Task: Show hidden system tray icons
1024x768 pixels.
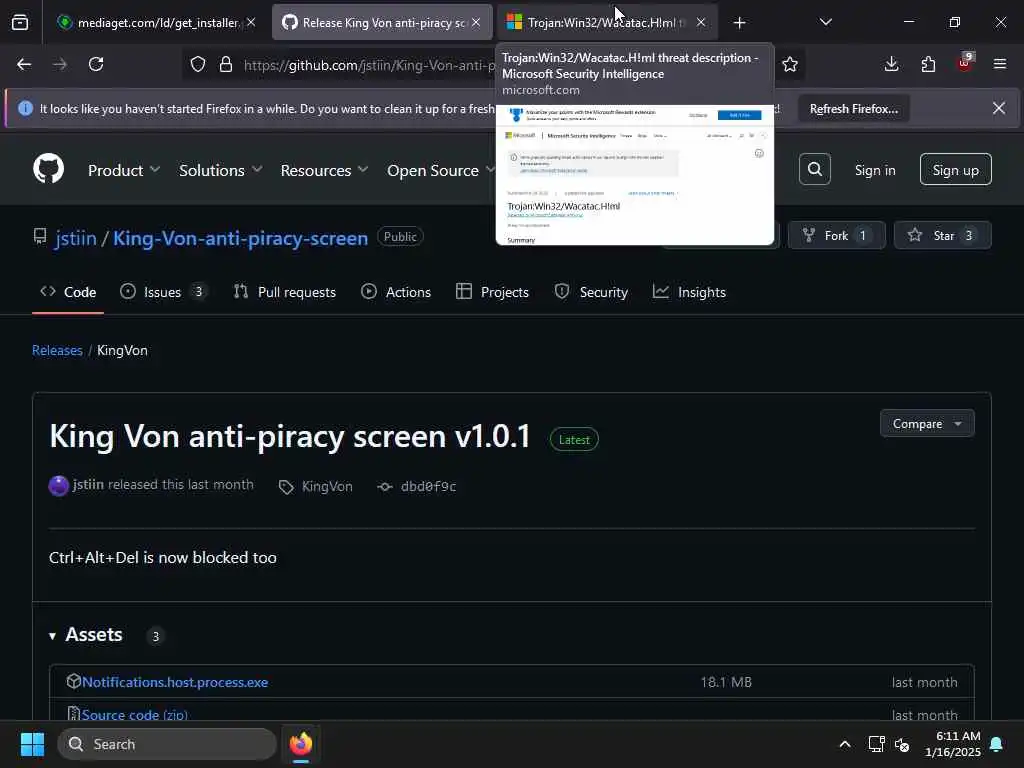Action: pos(844,744)
